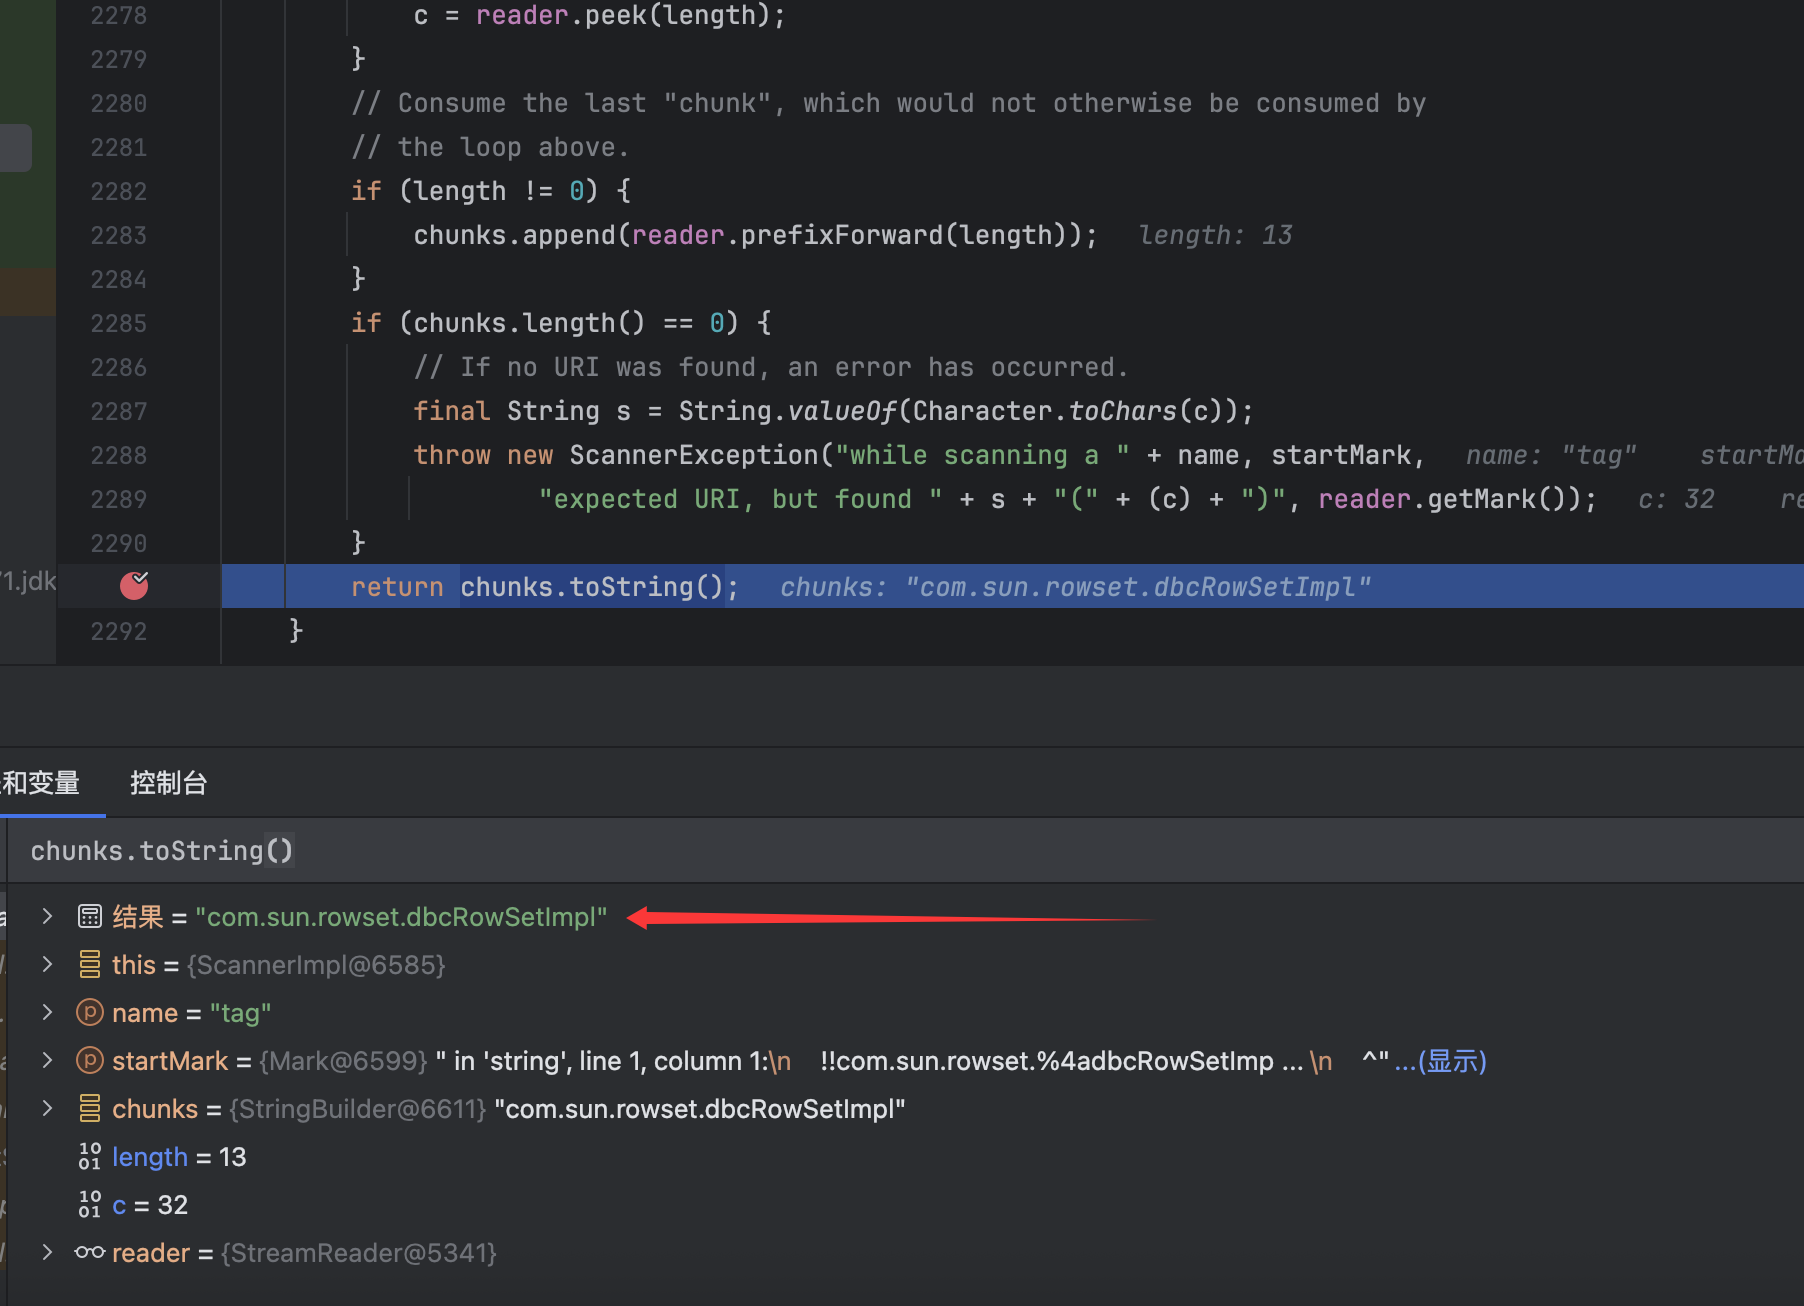Switch to the 控制台 console tab

pyautogui.click(x=168, y=783)
